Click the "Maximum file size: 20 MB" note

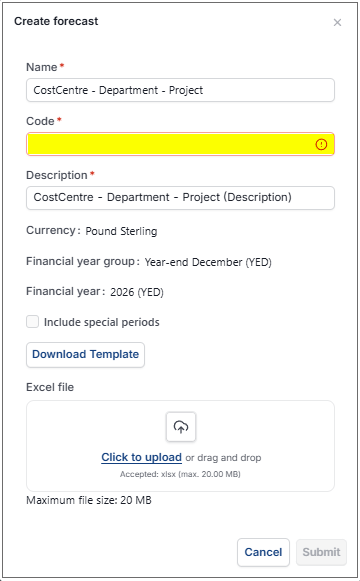coord(89,501)
